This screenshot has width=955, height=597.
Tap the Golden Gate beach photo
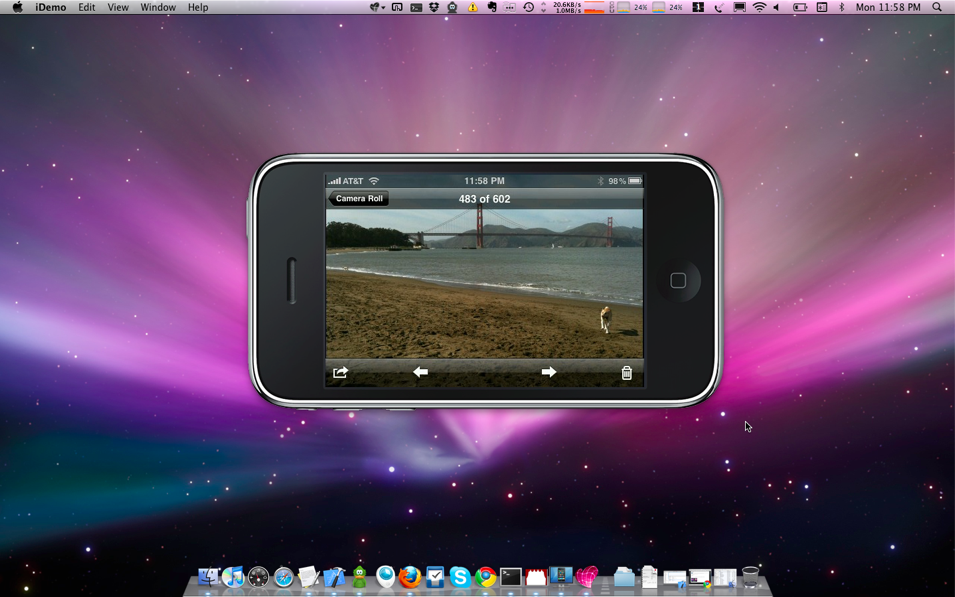pyautogui.click(x=484, y=283)
